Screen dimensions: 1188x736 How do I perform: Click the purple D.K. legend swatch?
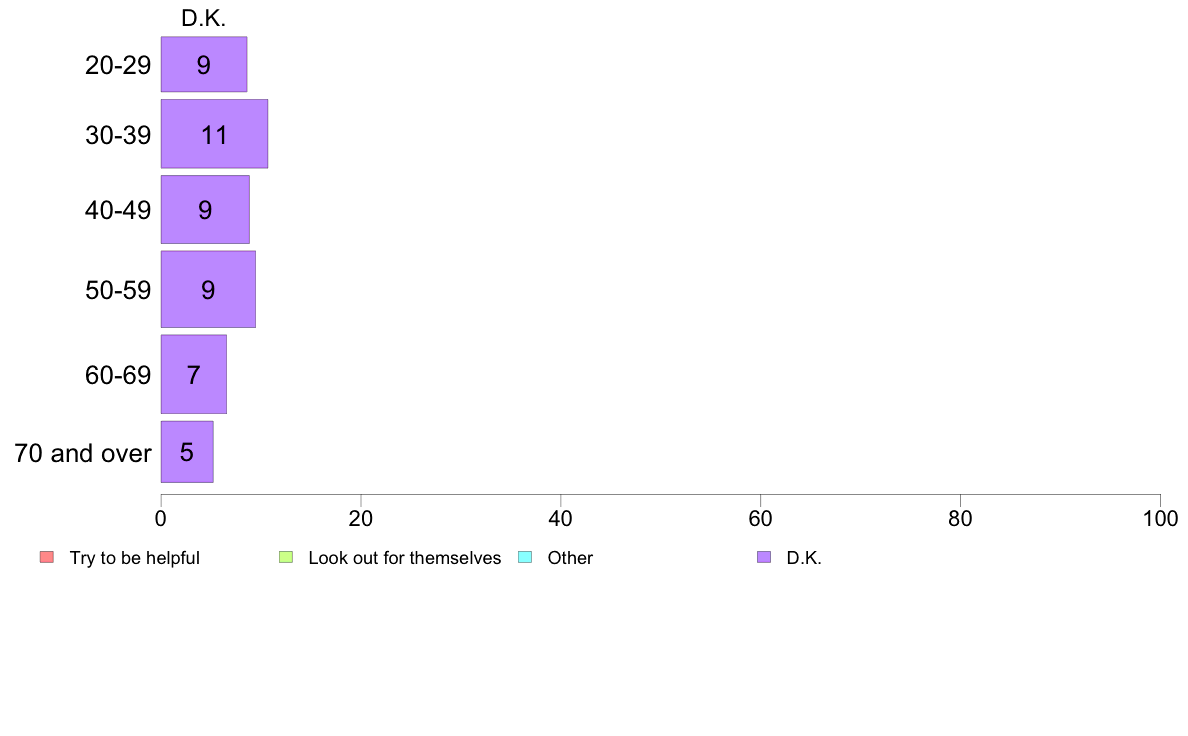764,557
